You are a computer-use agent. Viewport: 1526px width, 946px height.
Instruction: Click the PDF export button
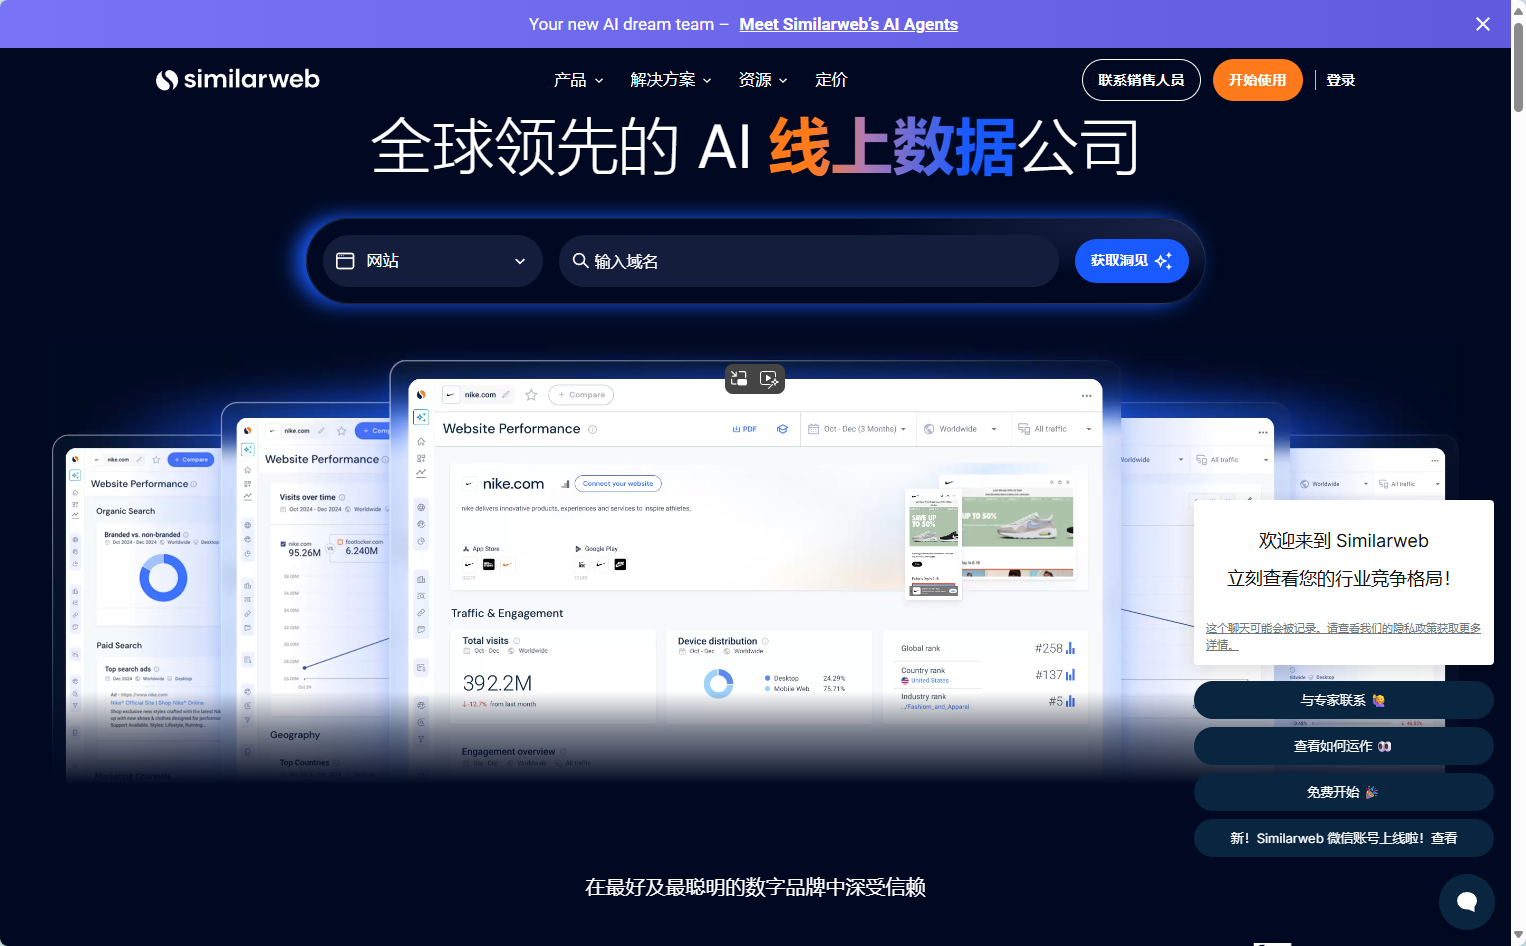coord(744,429)
